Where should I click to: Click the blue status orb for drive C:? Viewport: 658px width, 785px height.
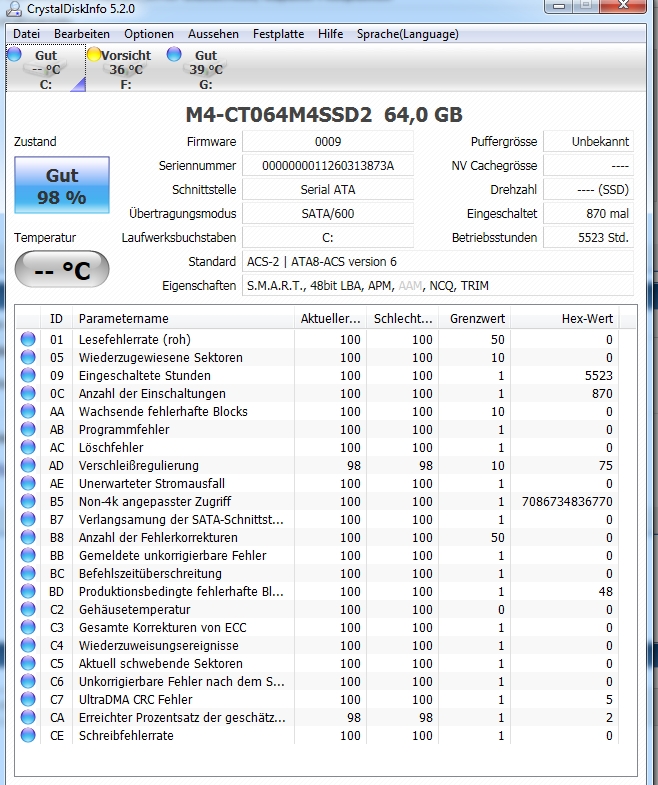point(15,54)
